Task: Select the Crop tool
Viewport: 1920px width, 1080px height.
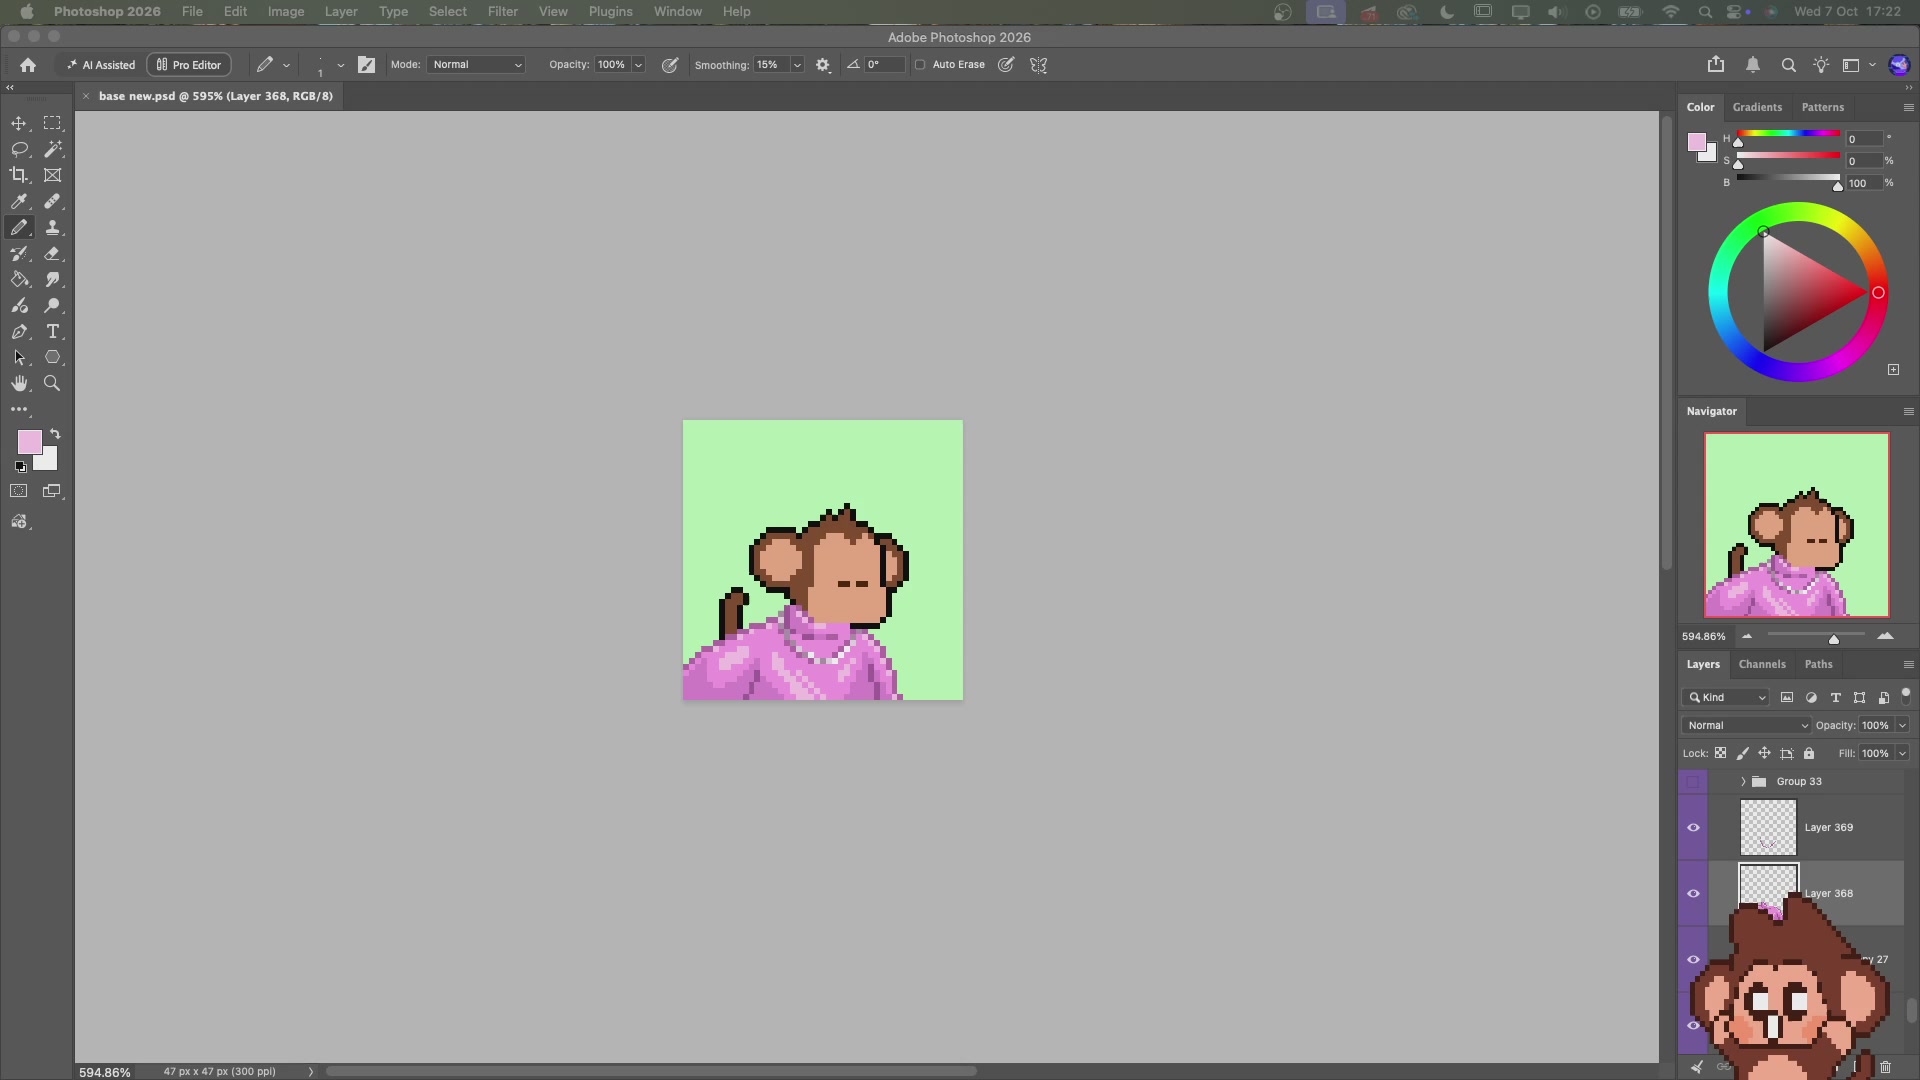Action: point(19,175)
